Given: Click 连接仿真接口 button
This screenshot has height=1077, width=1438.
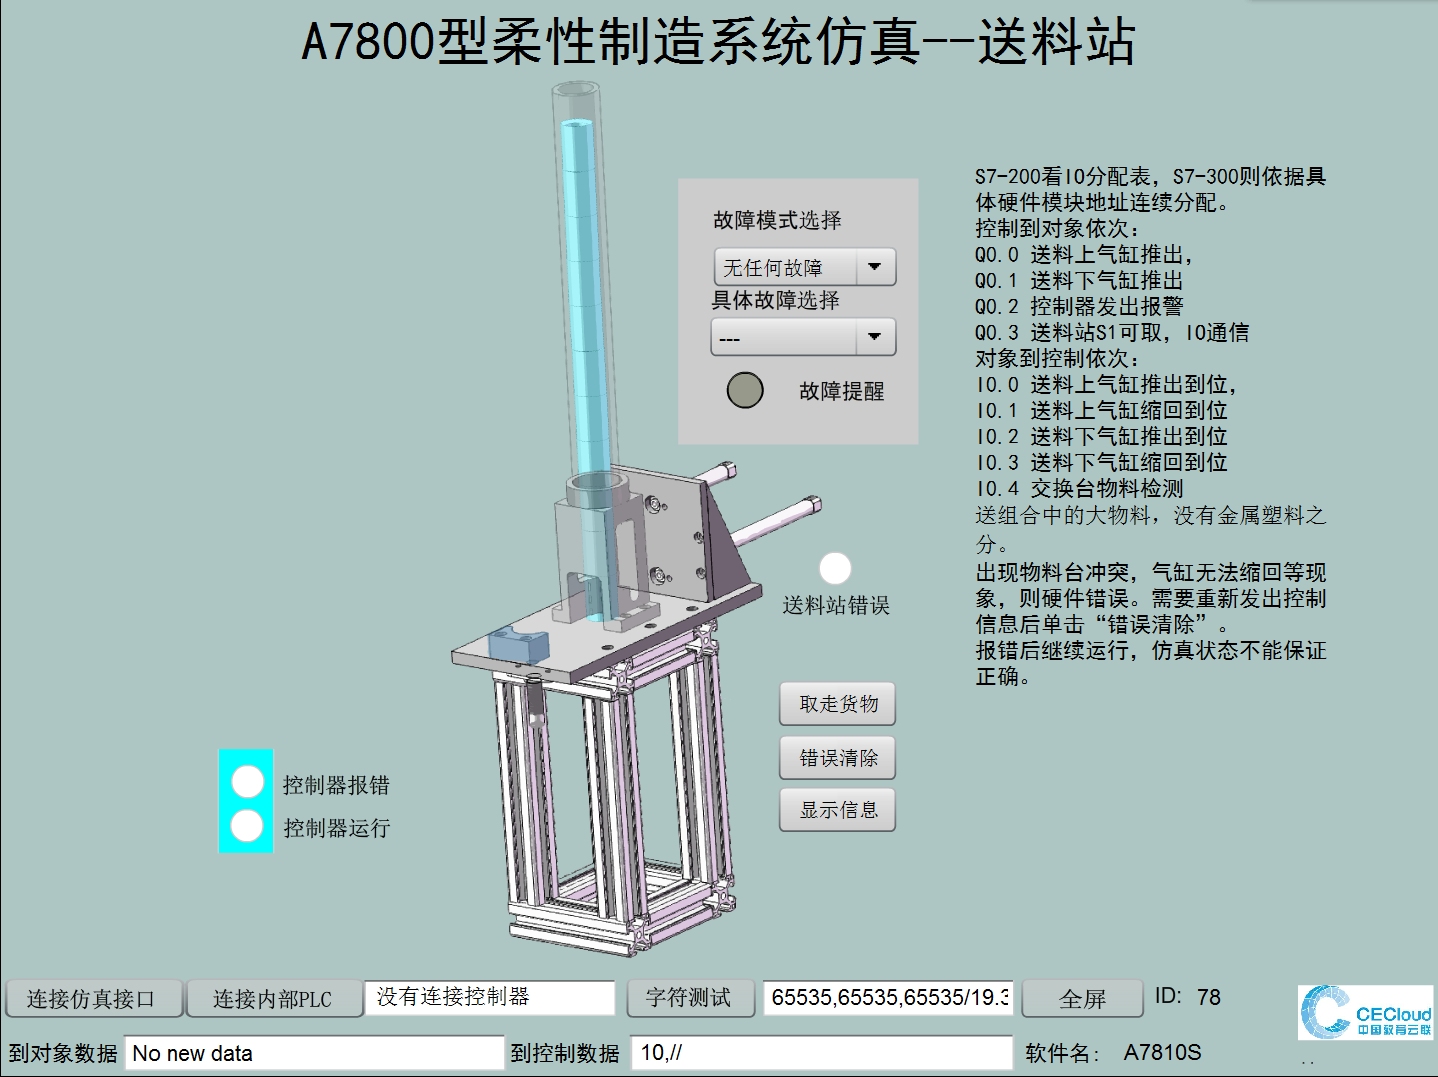Looking at the screenshot, I should pyautogui.click(x=93, y=998).
